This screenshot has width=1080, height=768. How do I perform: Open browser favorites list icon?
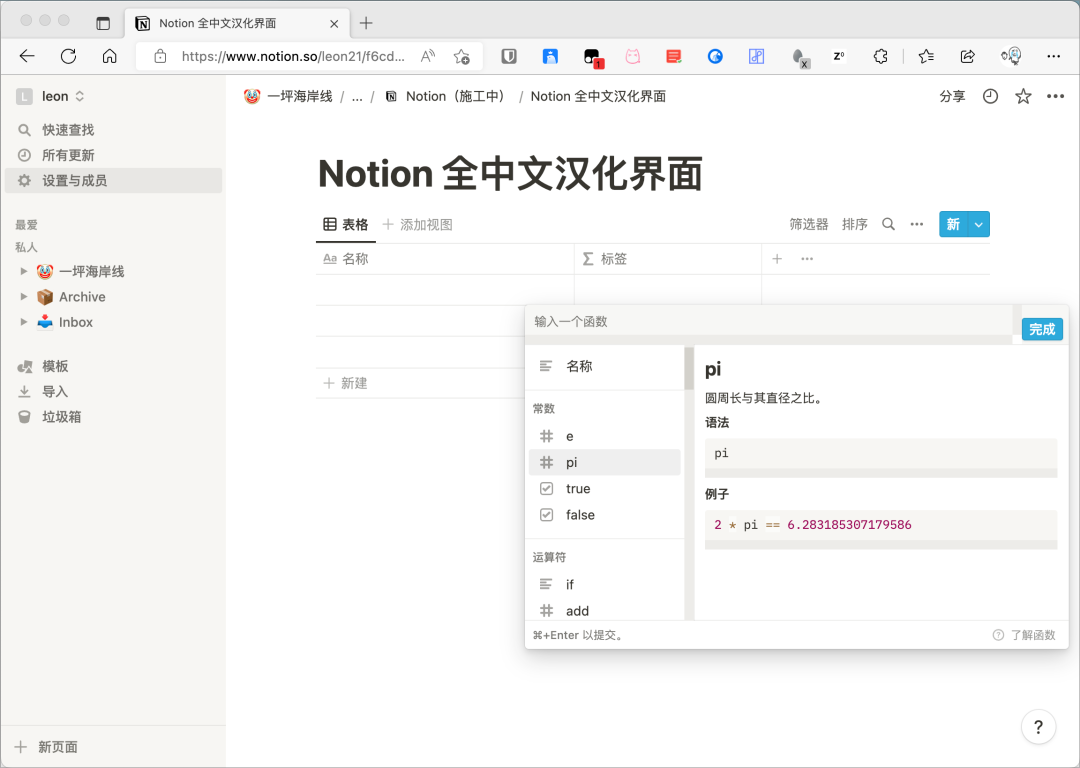pos(926,56)
